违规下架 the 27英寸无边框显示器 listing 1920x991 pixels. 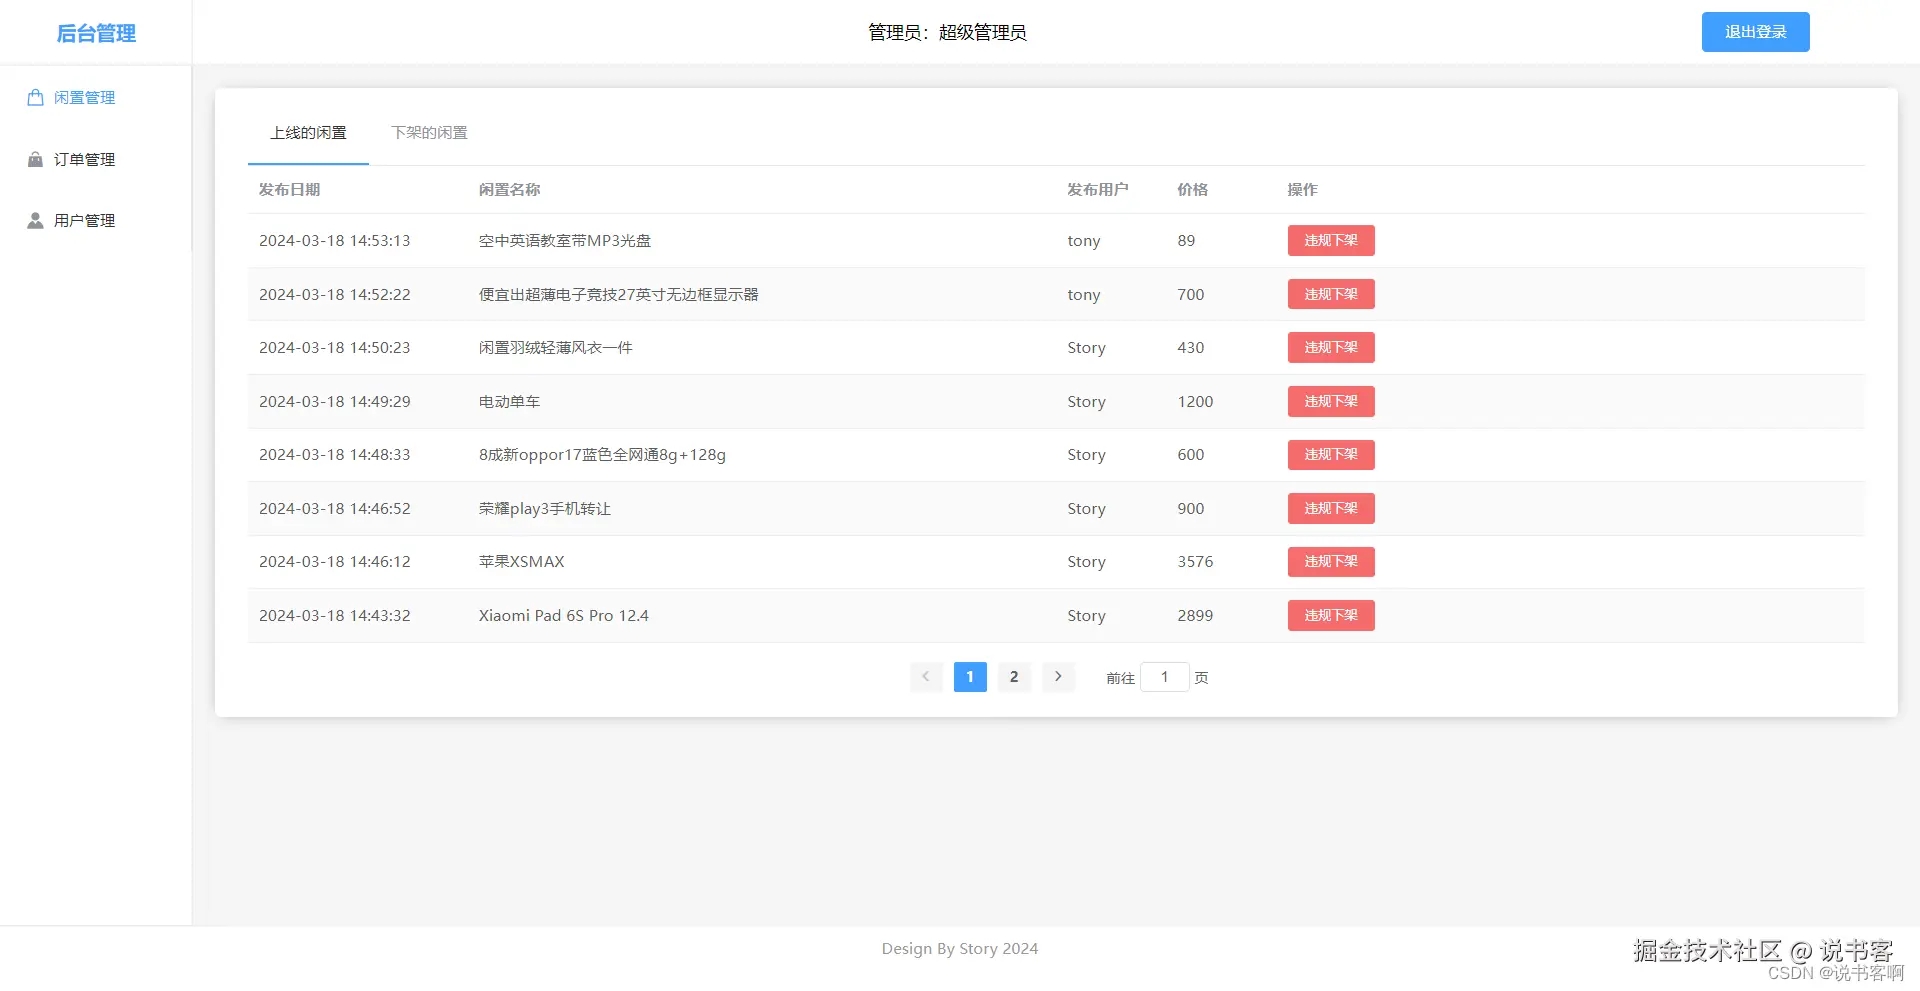[1330, 294]
